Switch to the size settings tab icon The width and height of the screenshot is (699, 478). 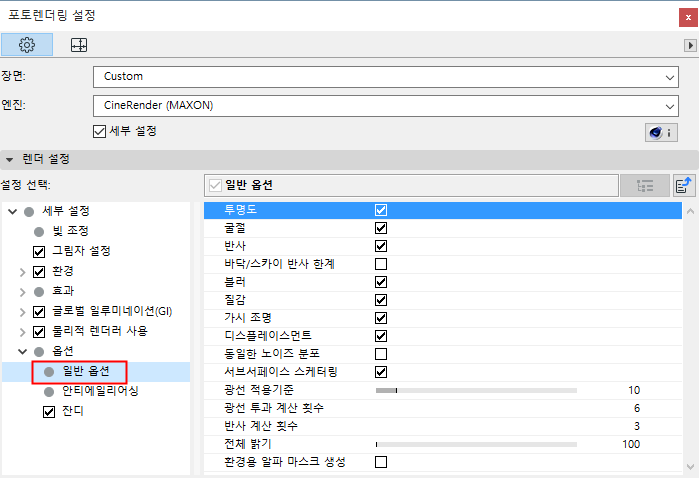tap(79, 45)
